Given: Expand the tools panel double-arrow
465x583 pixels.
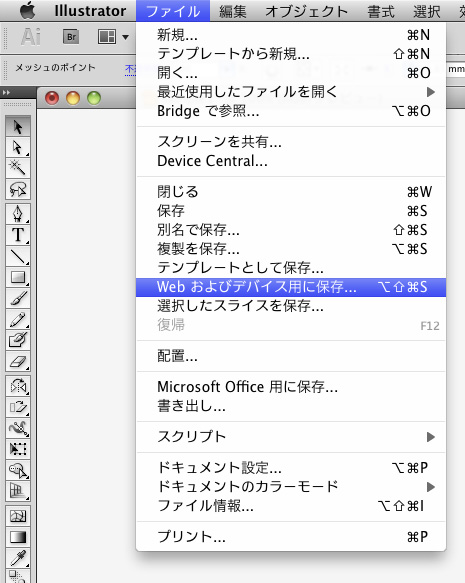Looking at the screenshot, I should click(7, 92).
